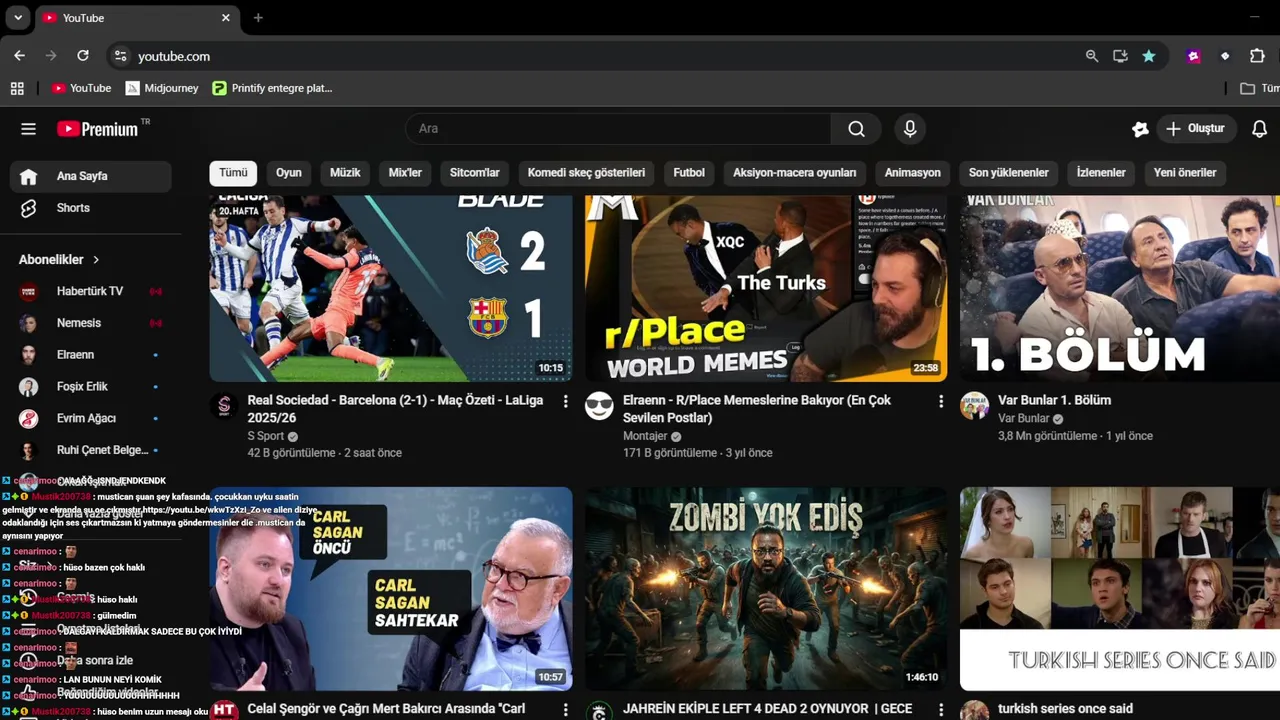Click Montajer channel avatar
Viewport: 1280px width, 720px height.
[x=599, y=406]
